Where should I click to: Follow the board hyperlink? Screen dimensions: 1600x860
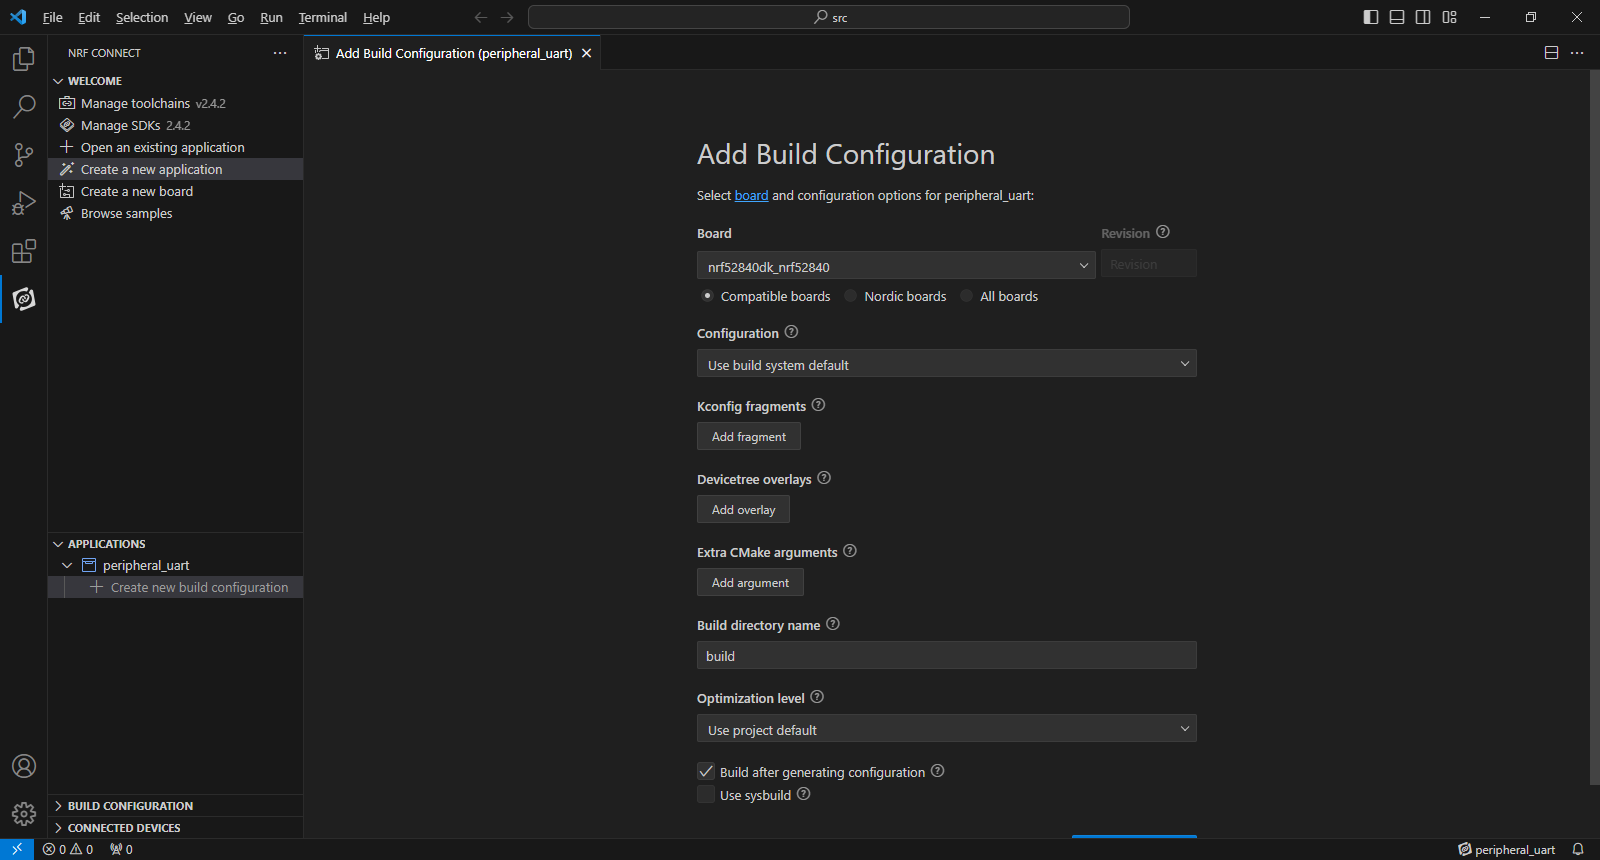click(751, 196)
